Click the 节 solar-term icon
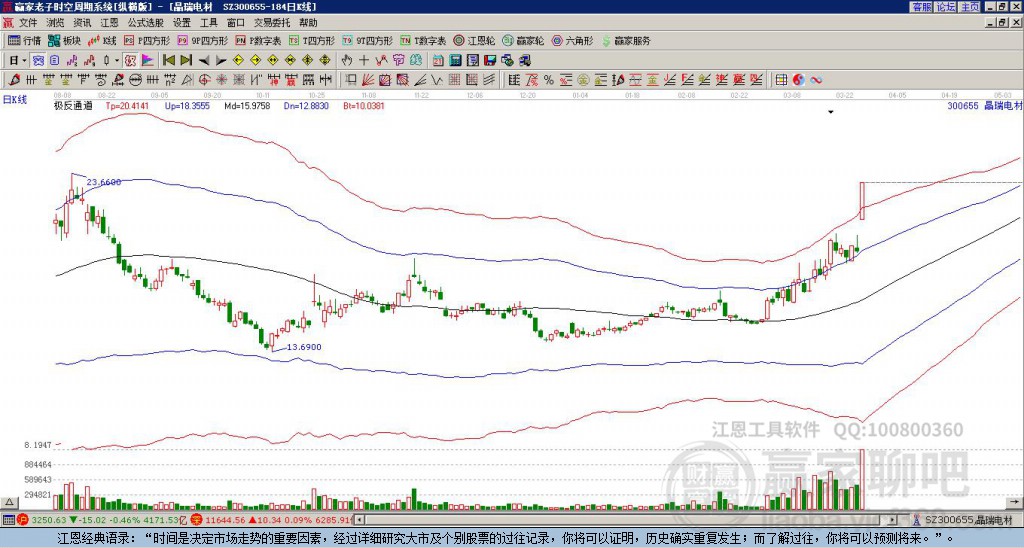 (398, 61)
